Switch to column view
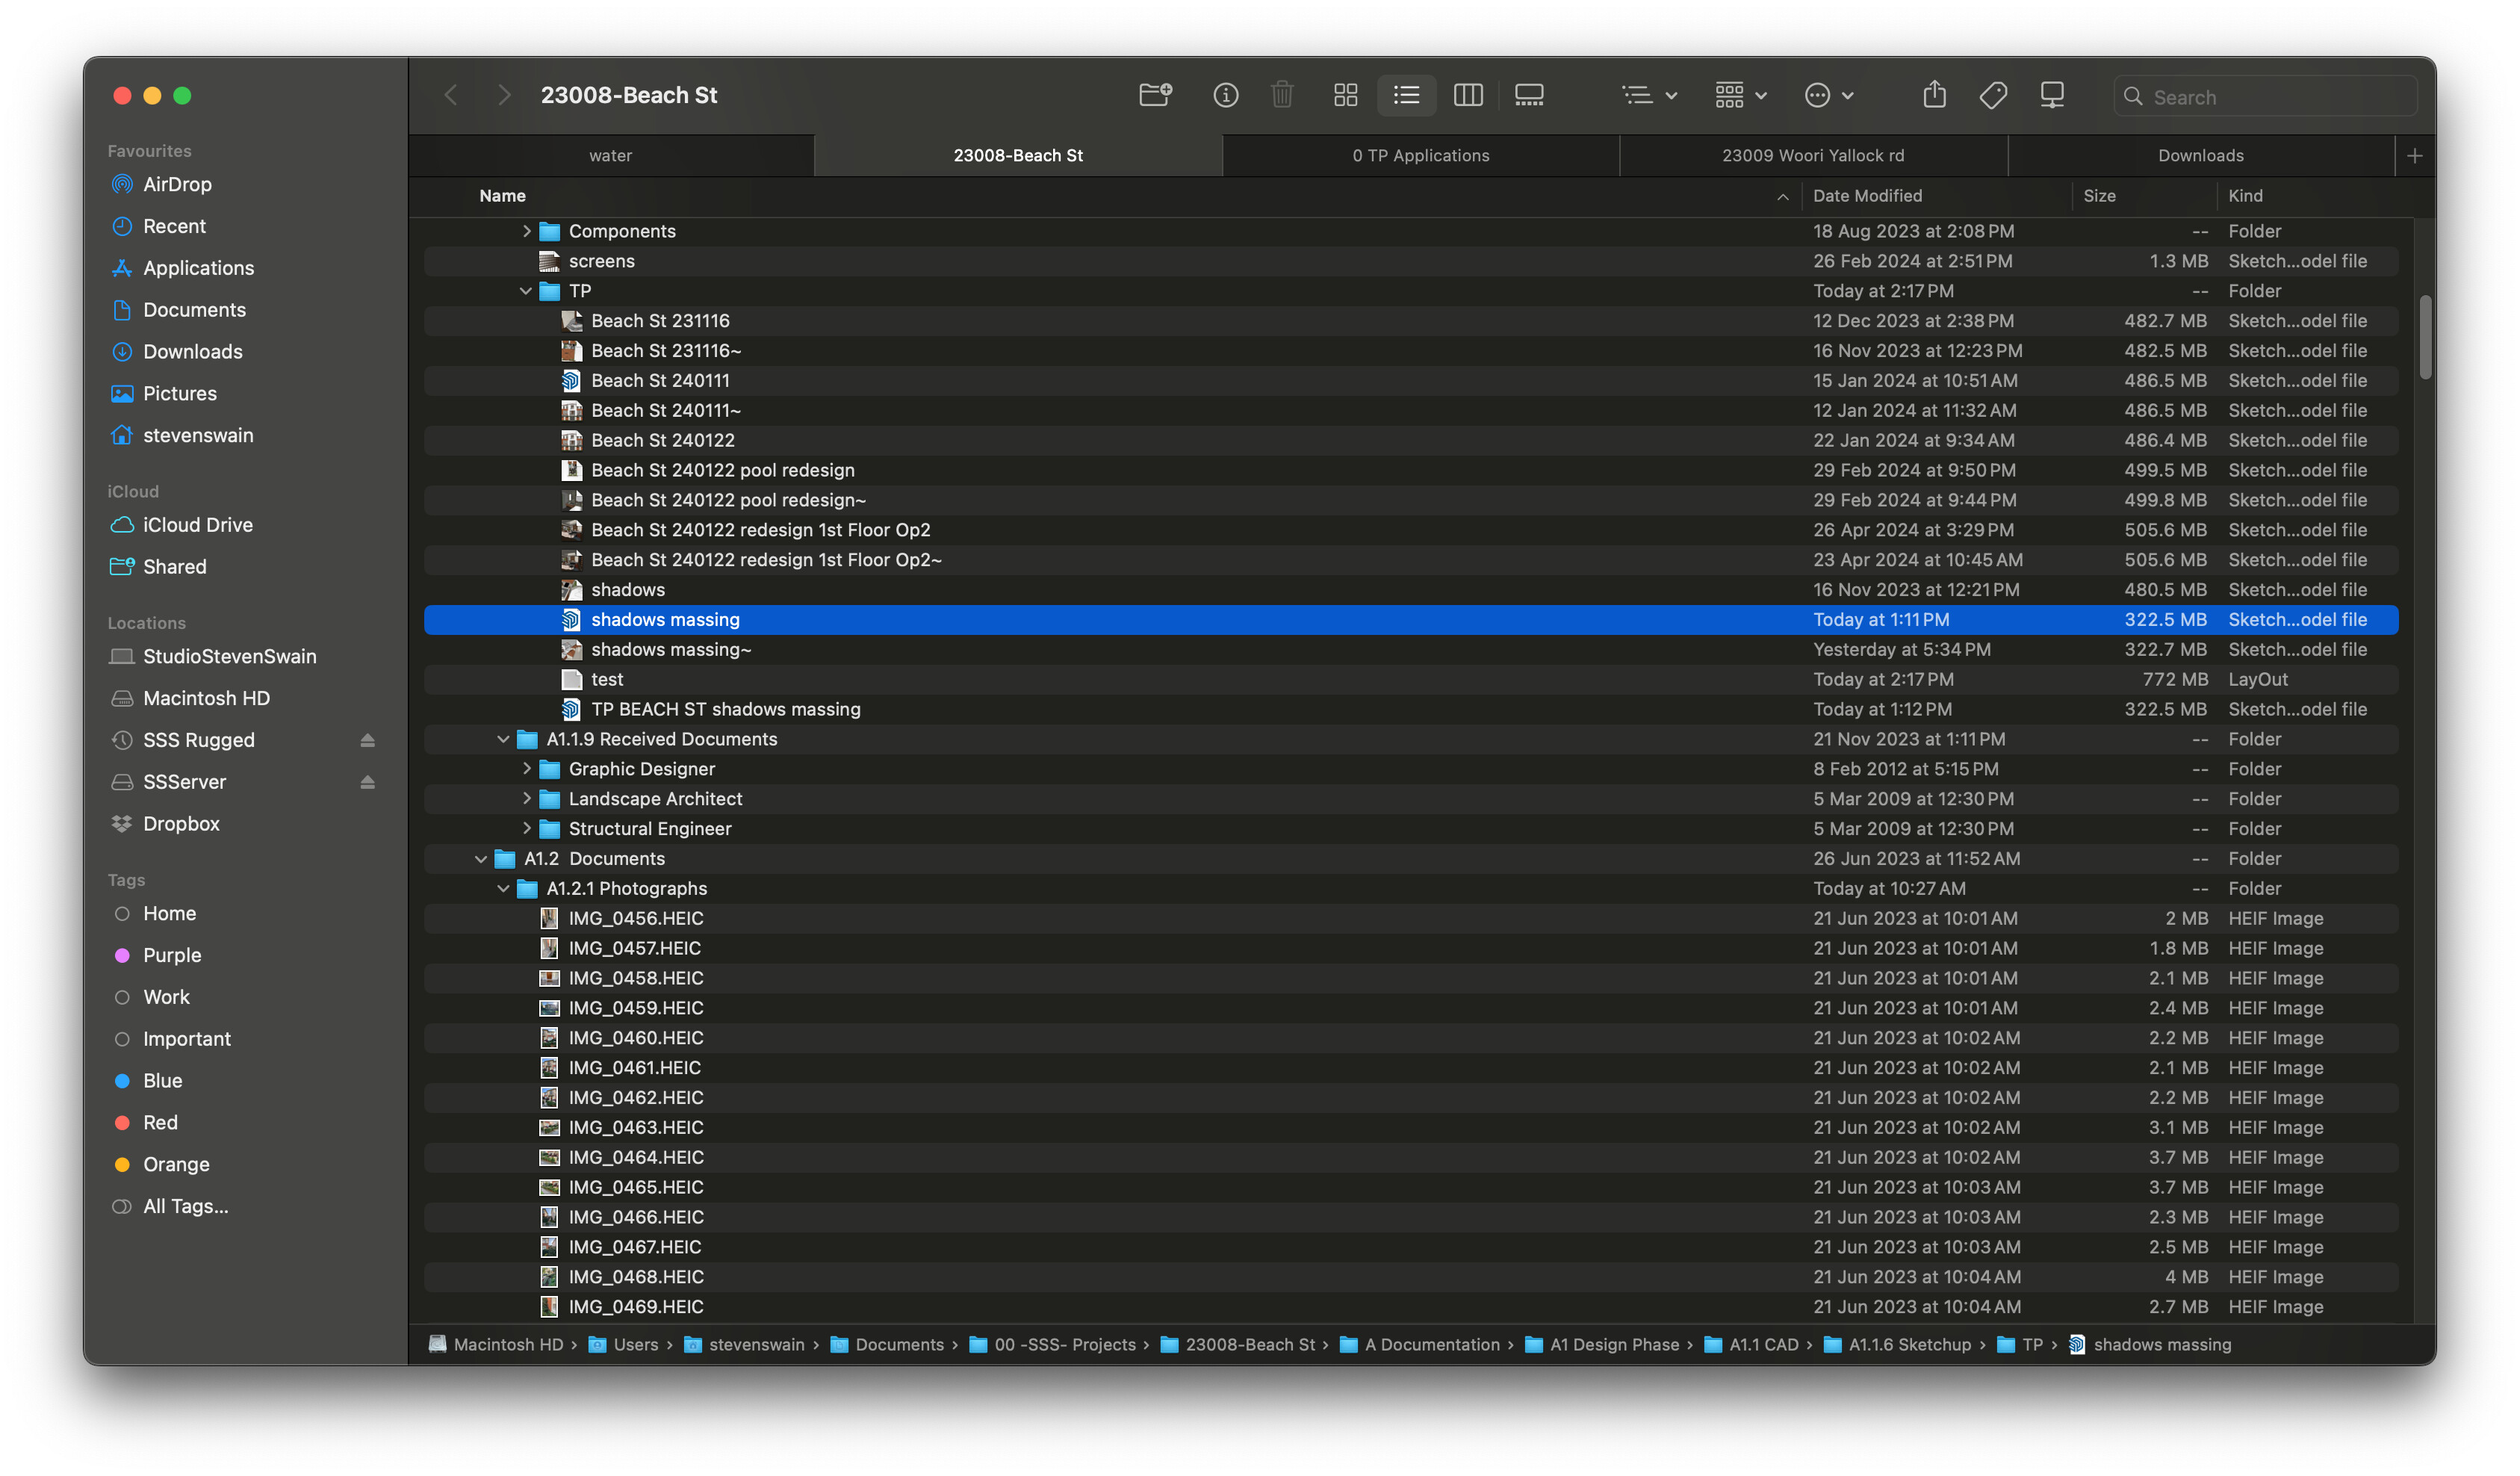Screen dimensions: 2520x1476 tap(1467, 95)
